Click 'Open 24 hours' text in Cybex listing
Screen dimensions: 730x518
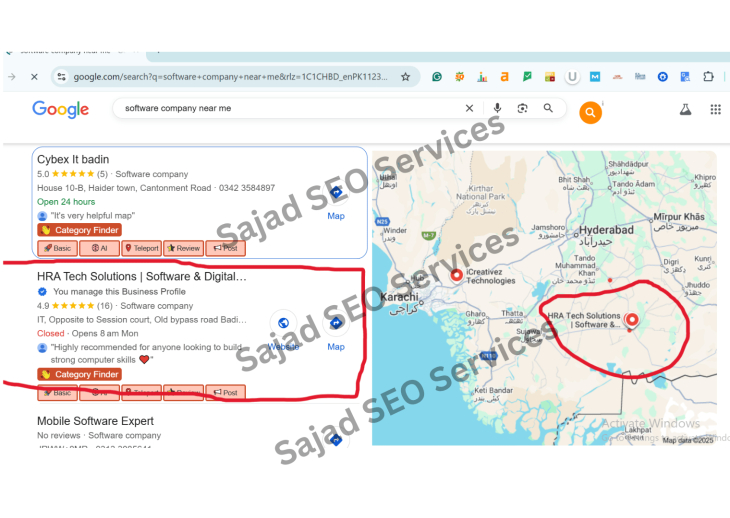pyautogui.click(x=66, y=202)
